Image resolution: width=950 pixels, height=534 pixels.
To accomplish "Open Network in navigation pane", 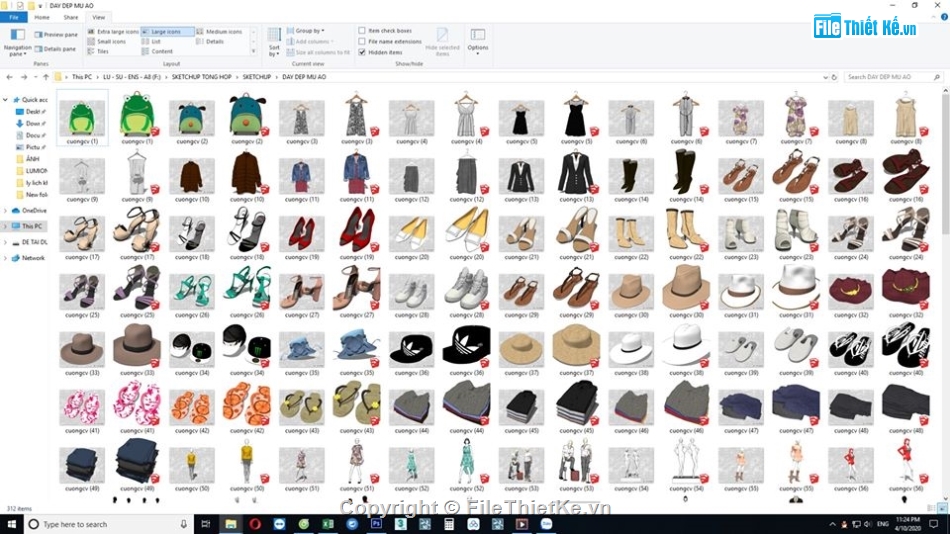I will [33, 258].
